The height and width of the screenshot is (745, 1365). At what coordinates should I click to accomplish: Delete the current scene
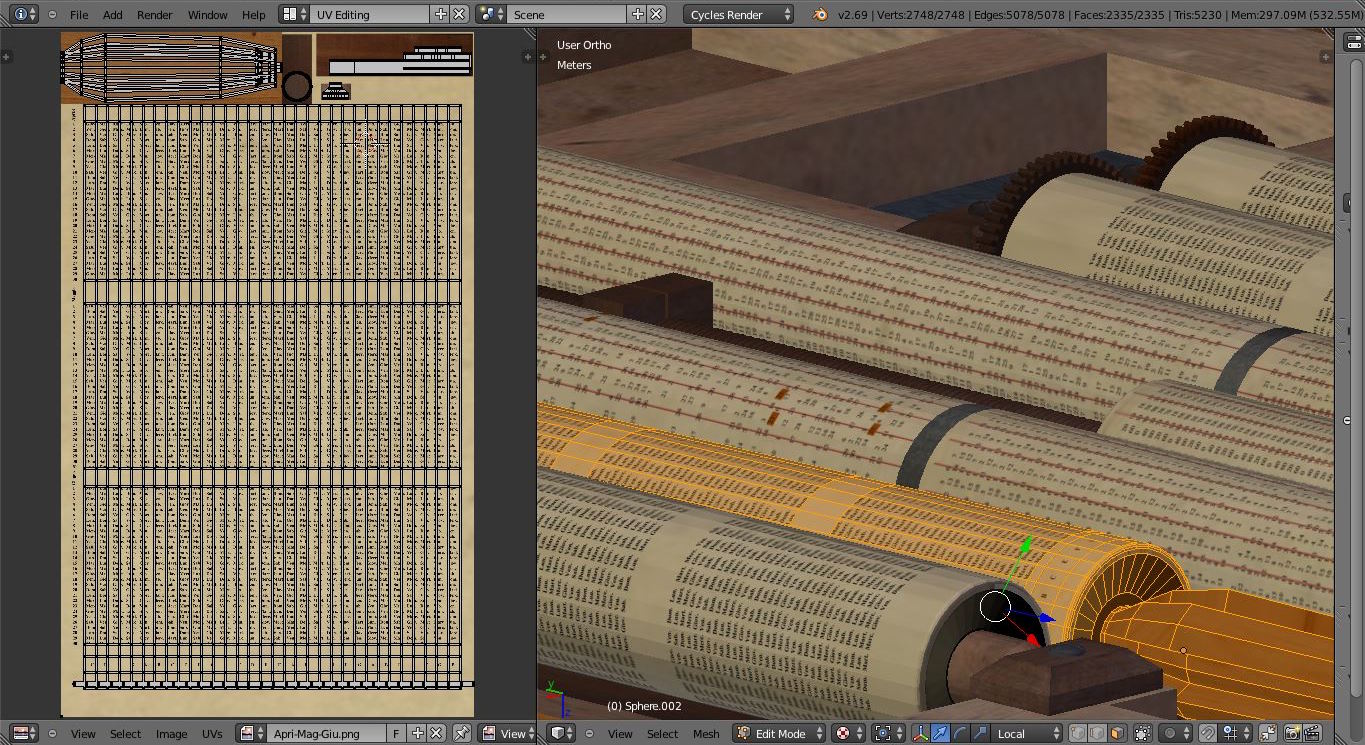tap(656, 14)
